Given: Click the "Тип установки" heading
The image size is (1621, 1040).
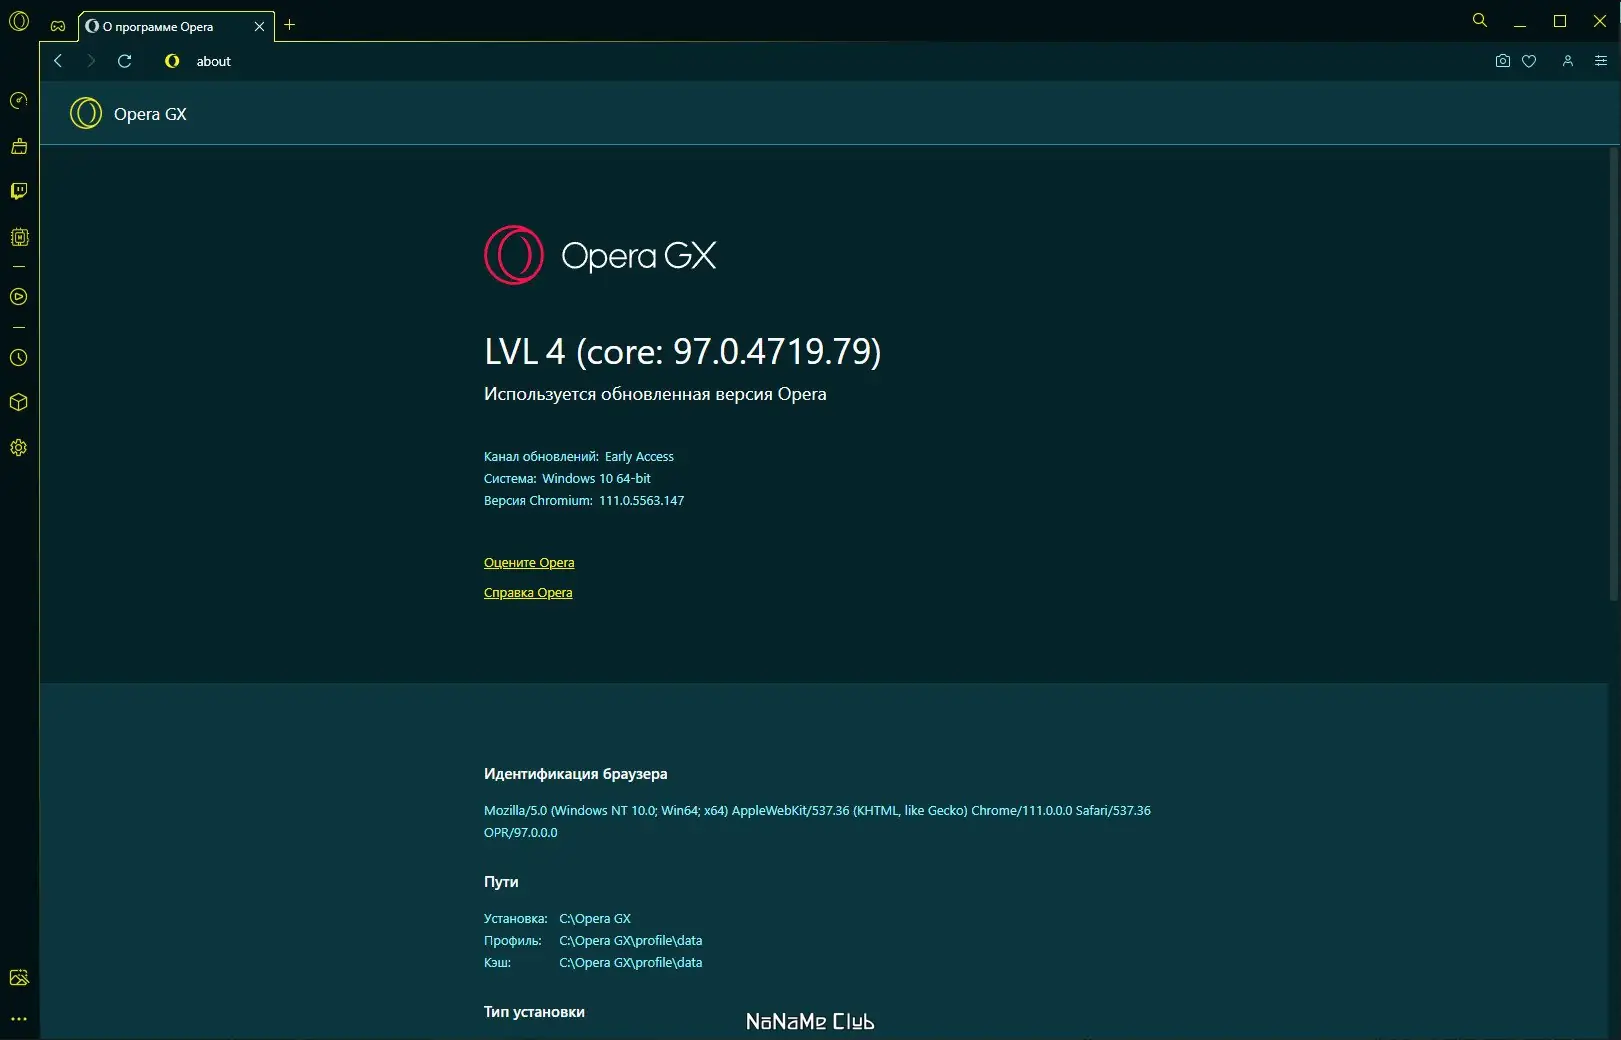Looking at the screenshot, I should click(x=534, y=1012).
